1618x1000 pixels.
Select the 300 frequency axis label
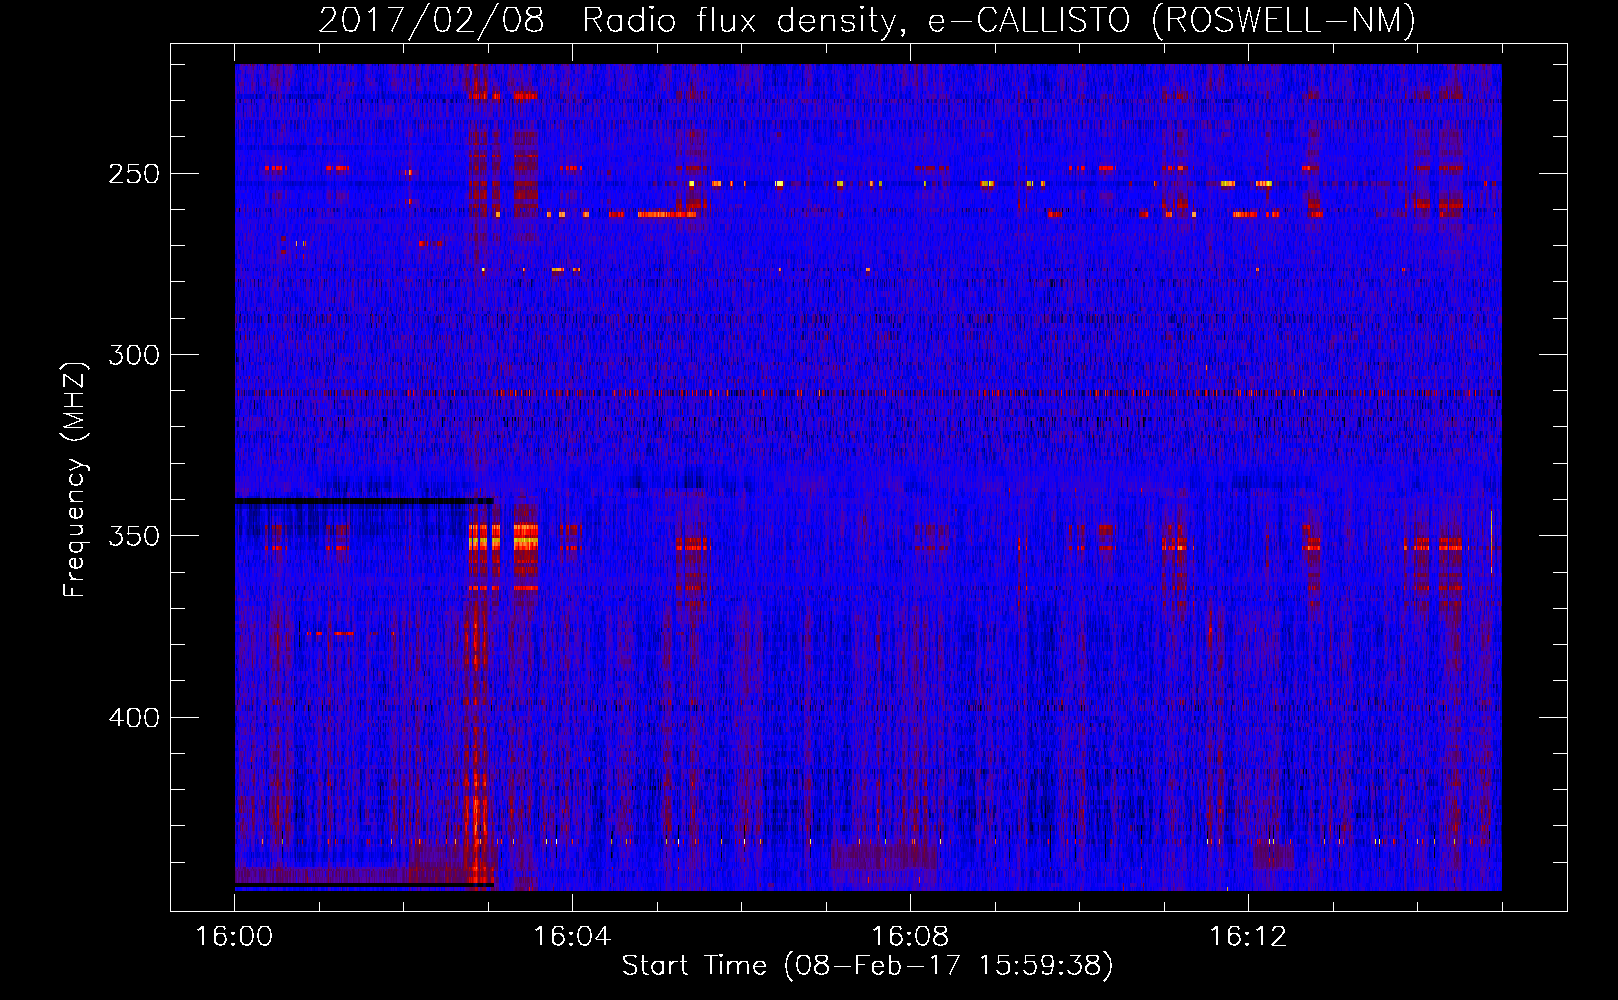[x=134, y=355]
